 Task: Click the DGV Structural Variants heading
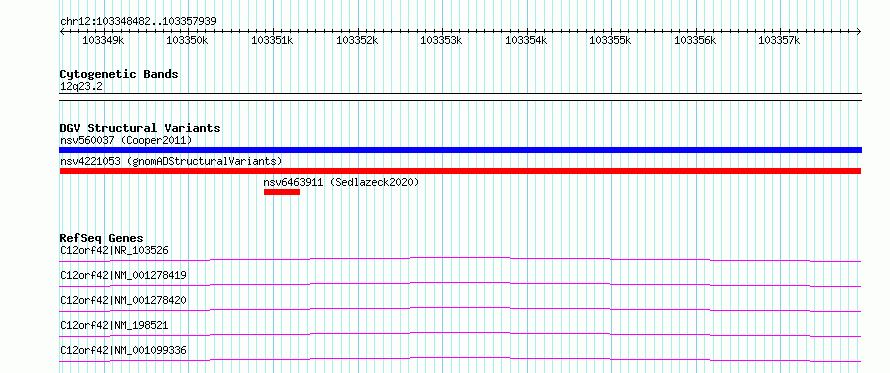pyautogui.click(x=140, y=128)
